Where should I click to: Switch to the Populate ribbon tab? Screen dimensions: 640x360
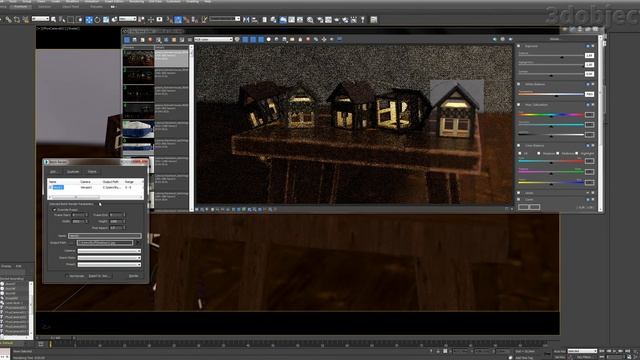click(97, 7)
